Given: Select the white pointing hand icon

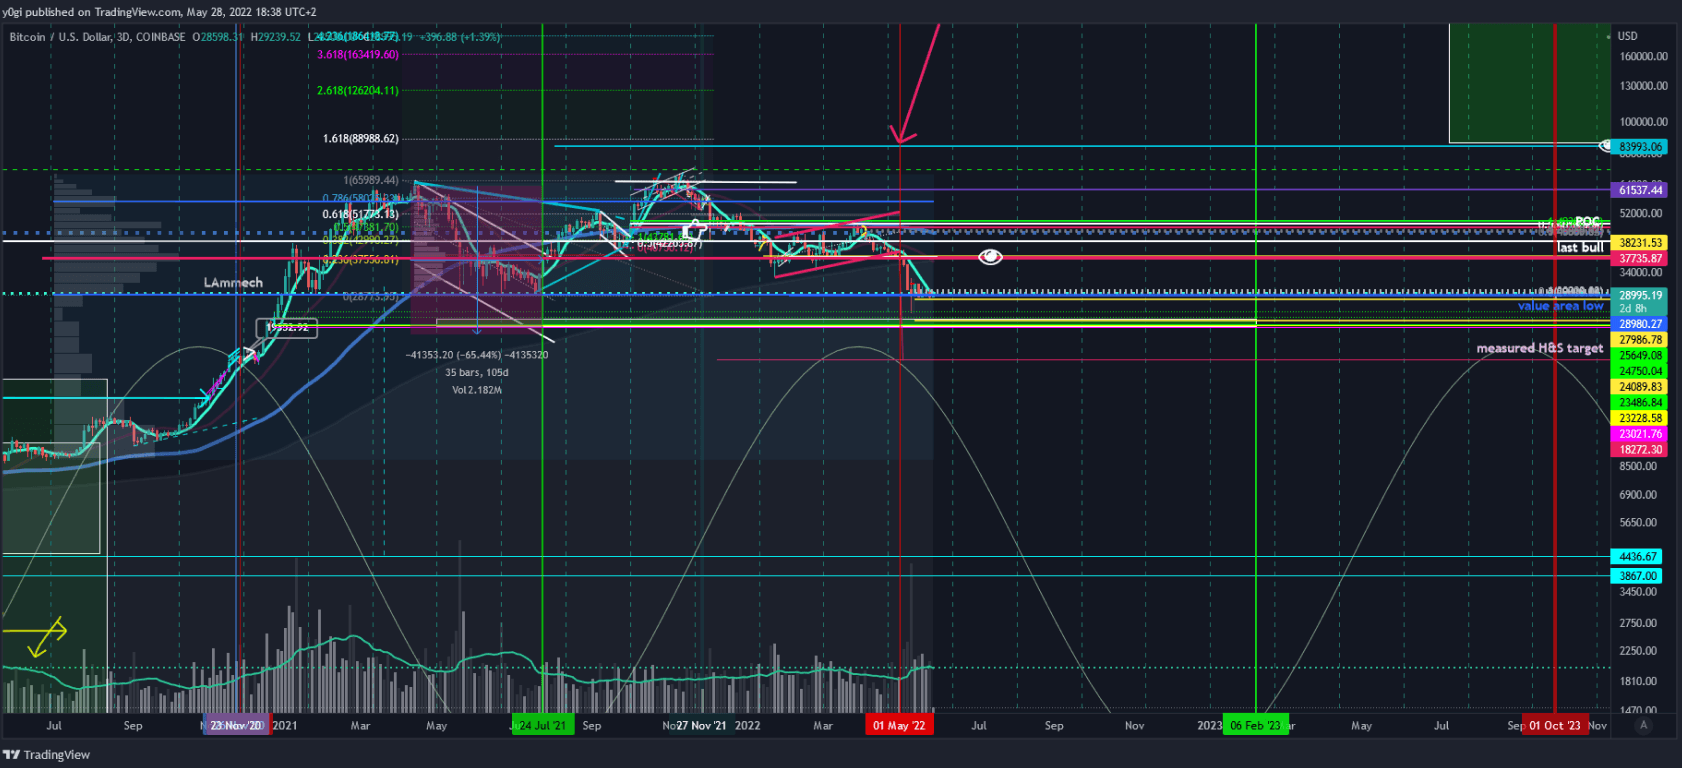Looking at the screenshot, I should coord(694,231).
